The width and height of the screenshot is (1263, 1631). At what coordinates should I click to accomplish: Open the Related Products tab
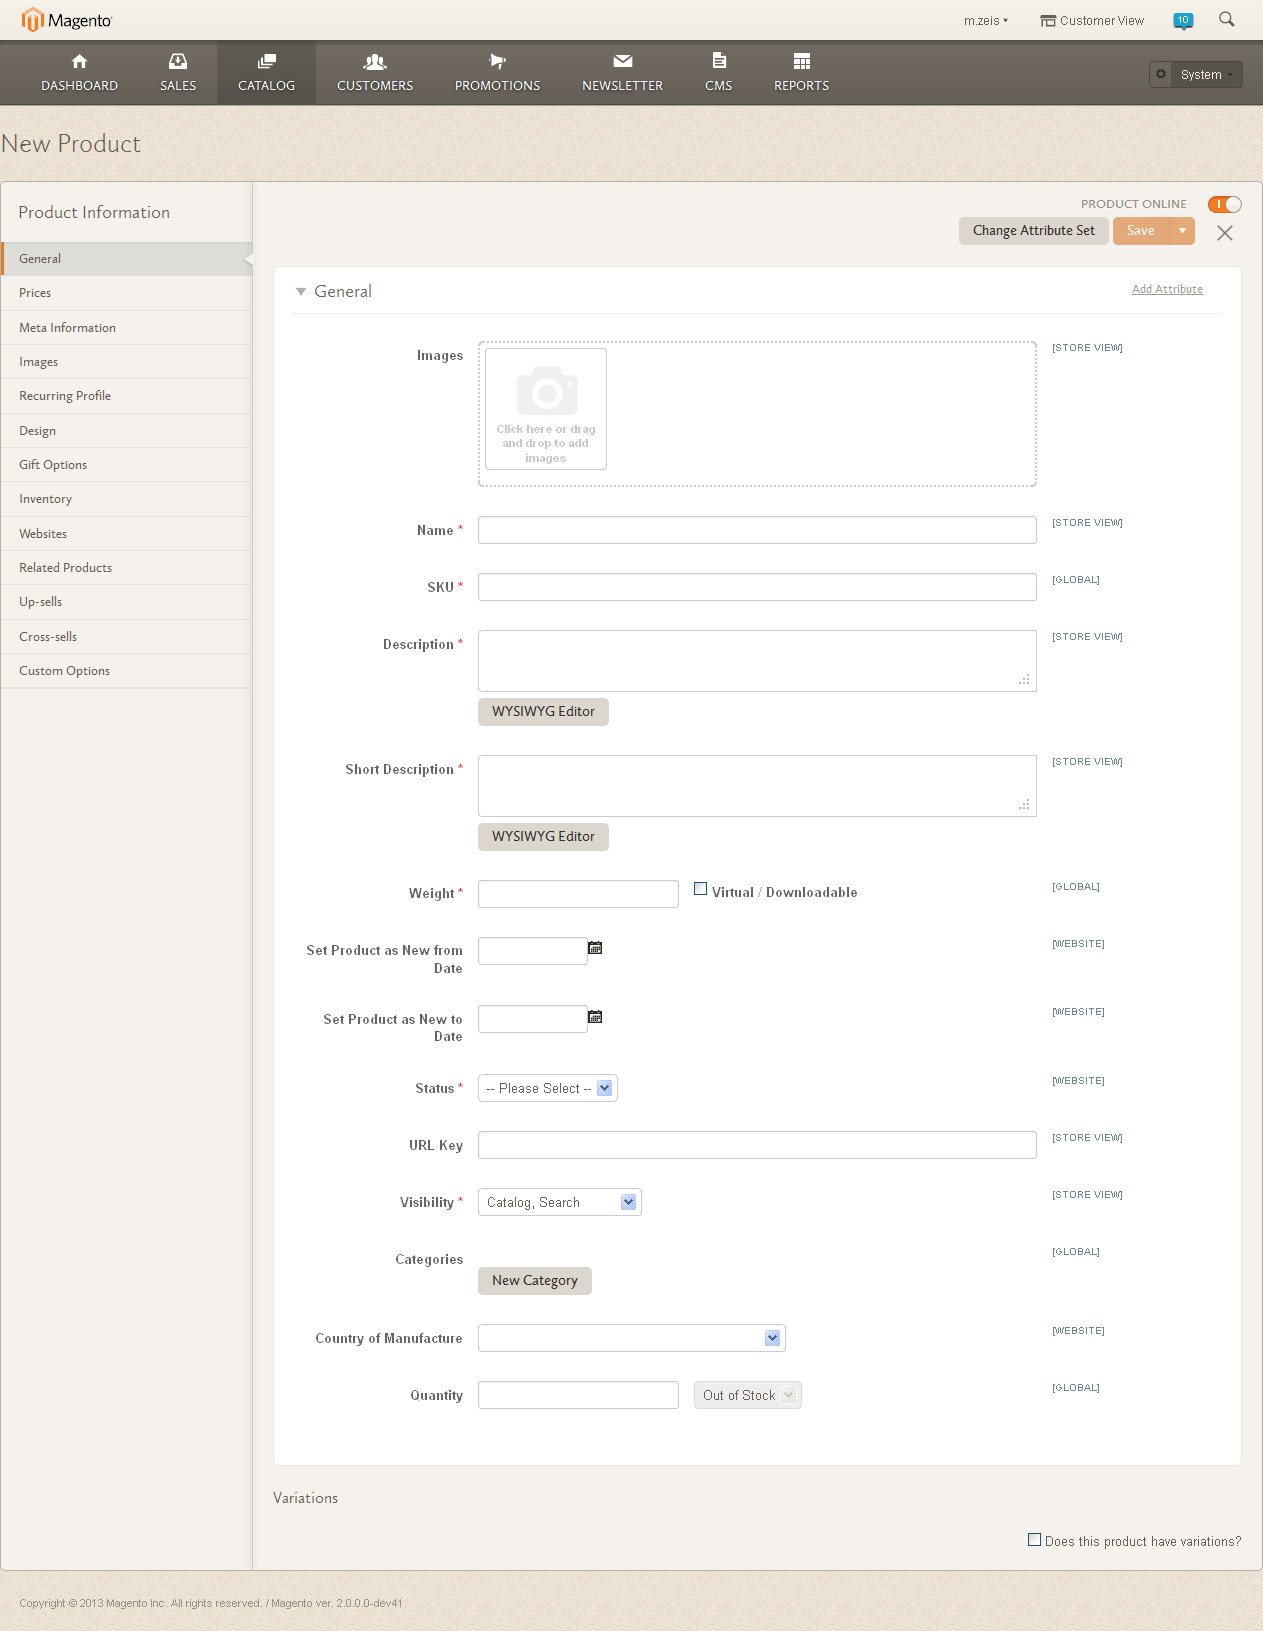pos(126,568)
